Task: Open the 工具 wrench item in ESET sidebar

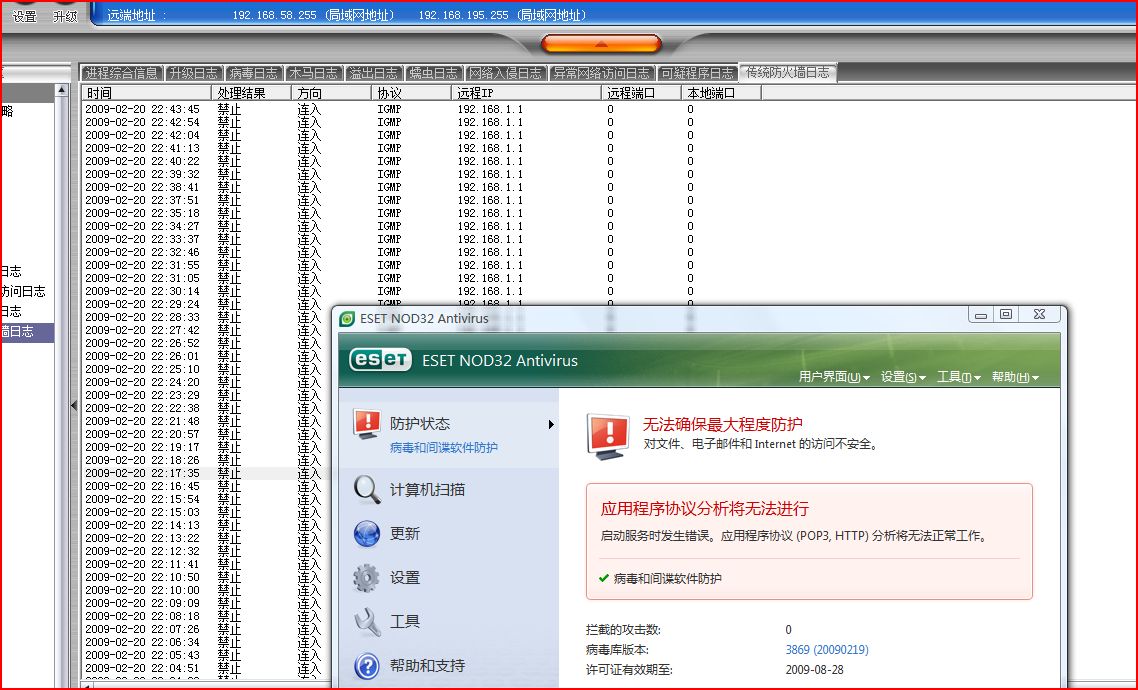Action: (x=405, y=621)
